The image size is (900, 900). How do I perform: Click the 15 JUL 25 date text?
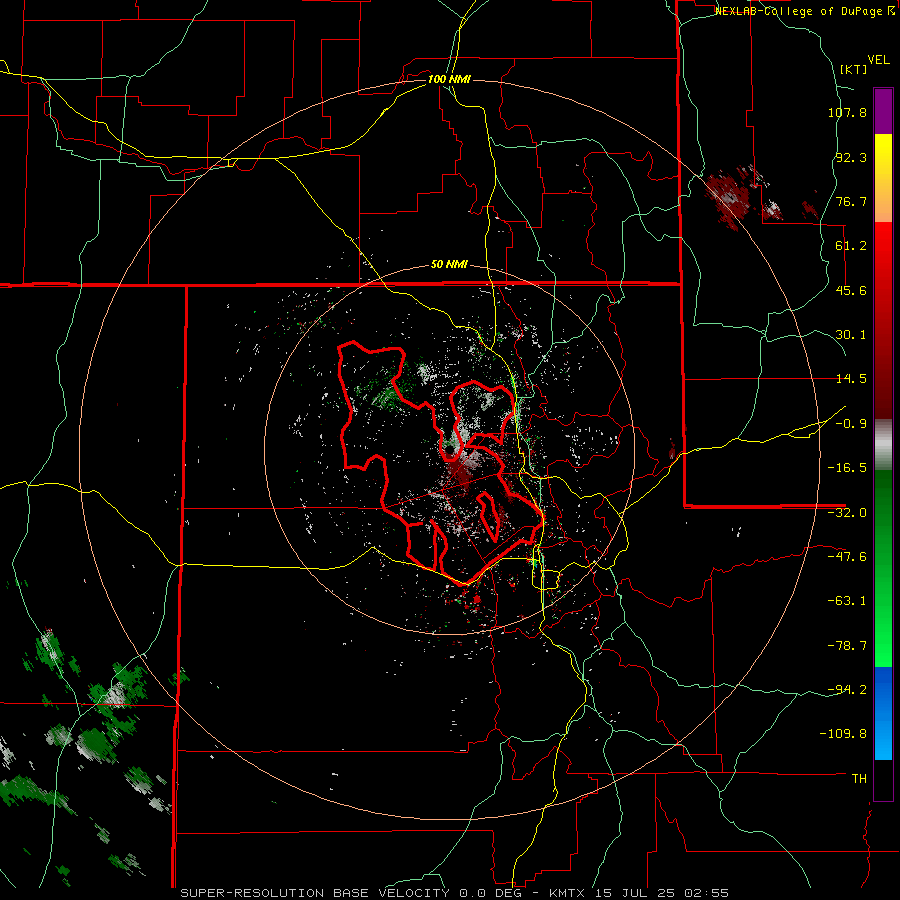(x=634, y=893)
